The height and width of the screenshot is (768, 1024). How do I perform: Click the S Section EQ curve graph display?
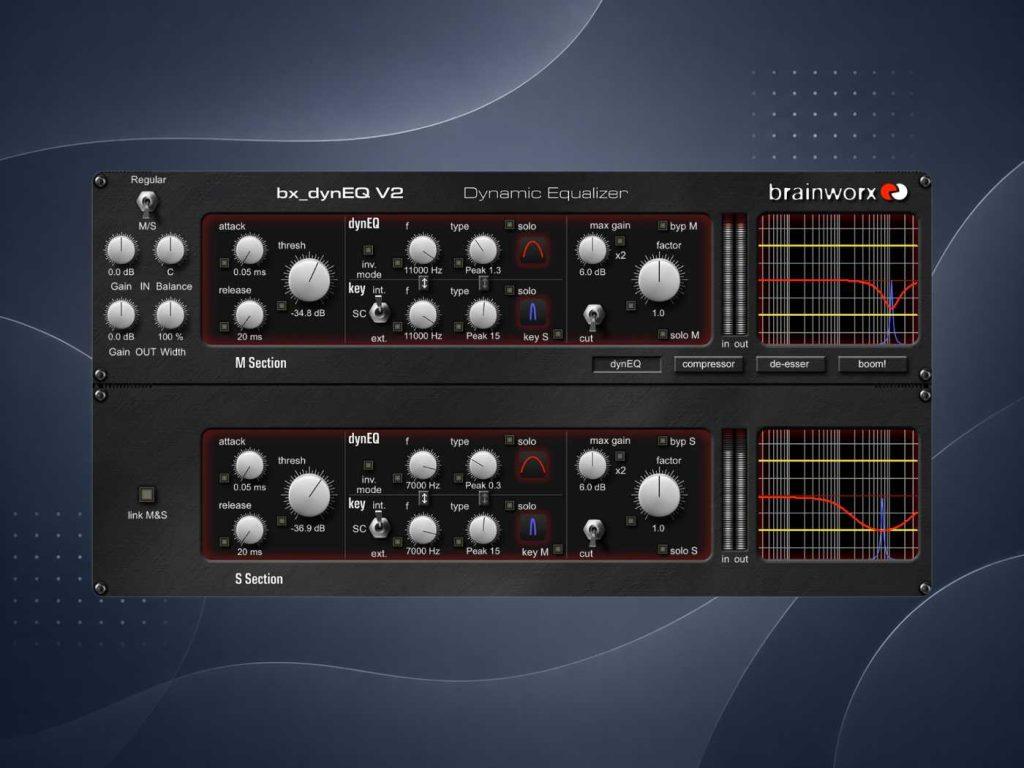point(838,494)
